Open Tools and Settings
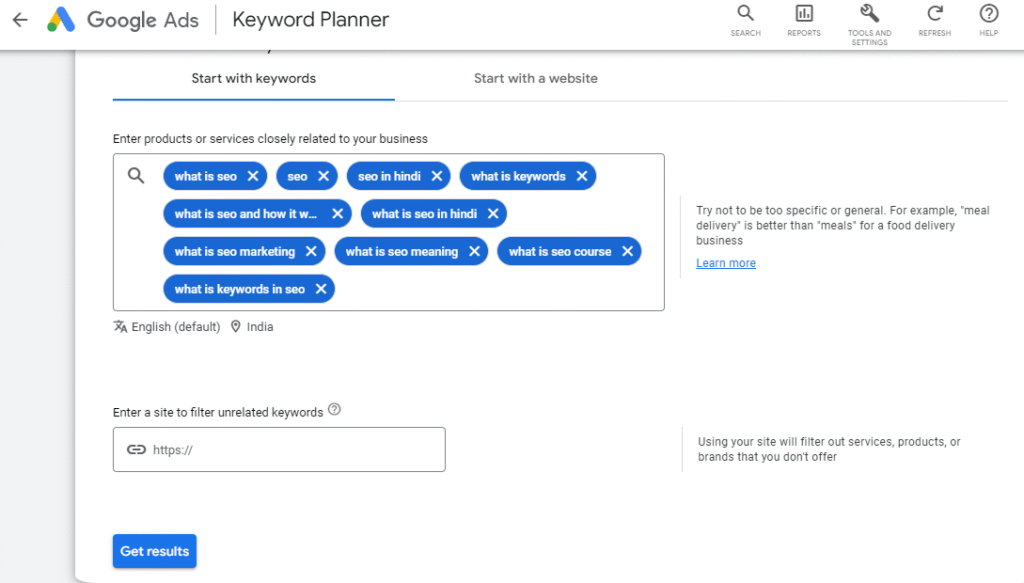The image size is (1024, 583). tap(869, 25)
